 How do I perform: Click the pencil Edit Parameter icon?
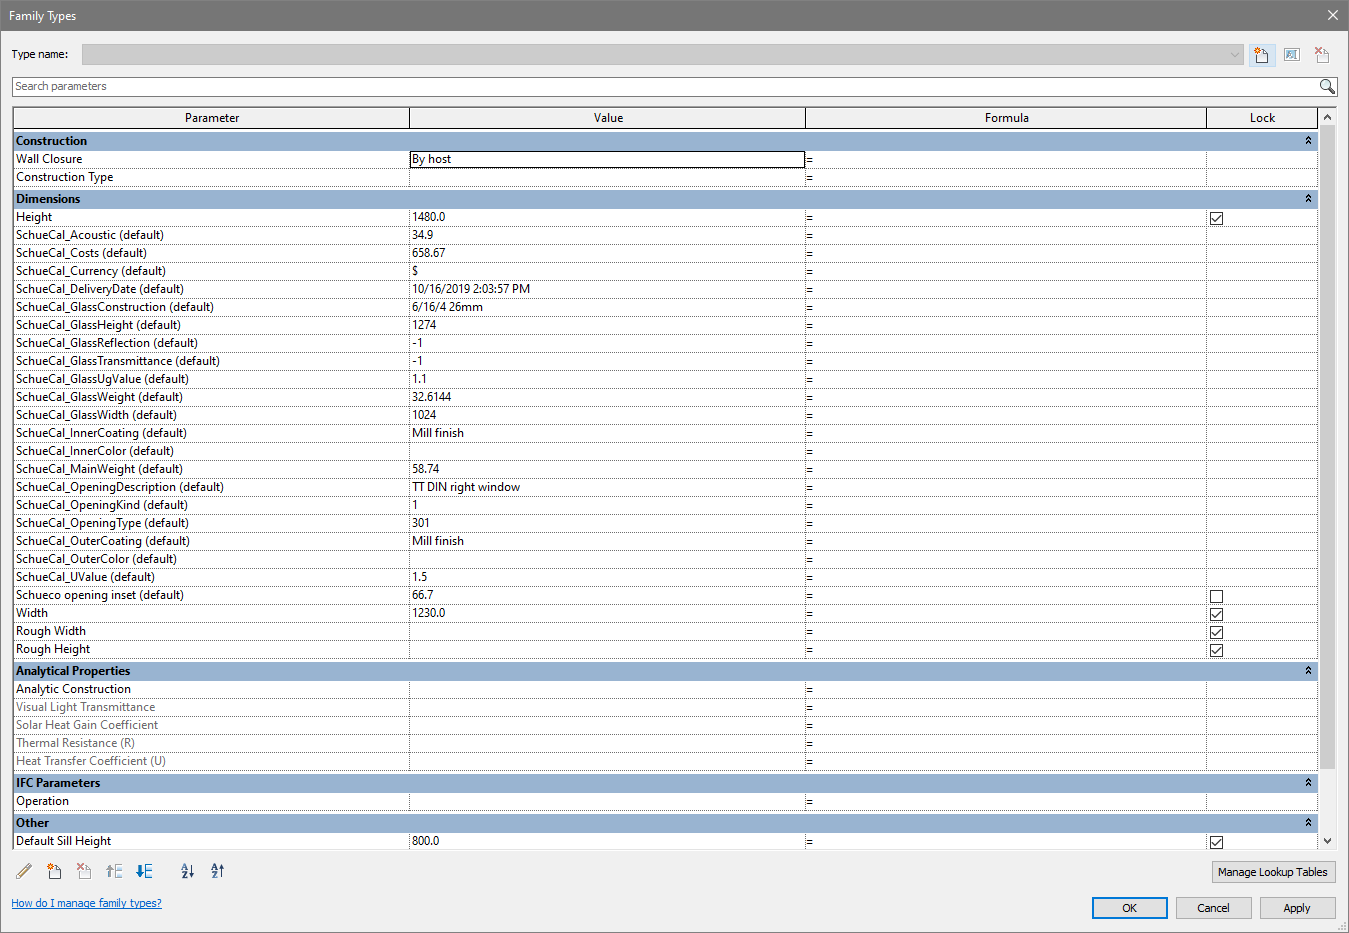(x=24, y=871)
